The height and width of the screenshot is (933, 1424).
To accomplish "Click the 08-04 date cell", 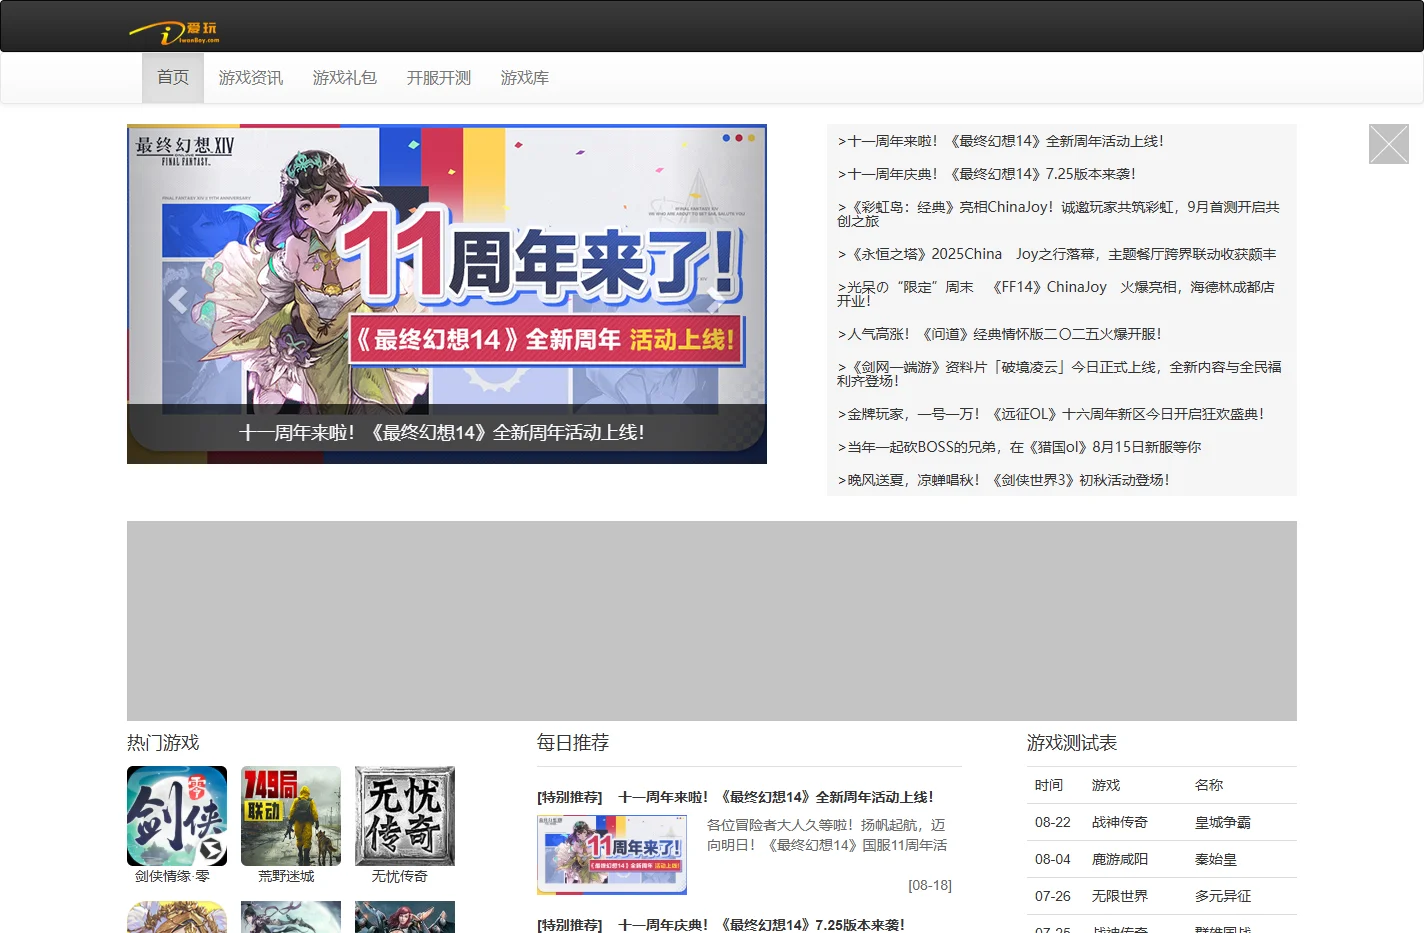I will coord(1053,859).
